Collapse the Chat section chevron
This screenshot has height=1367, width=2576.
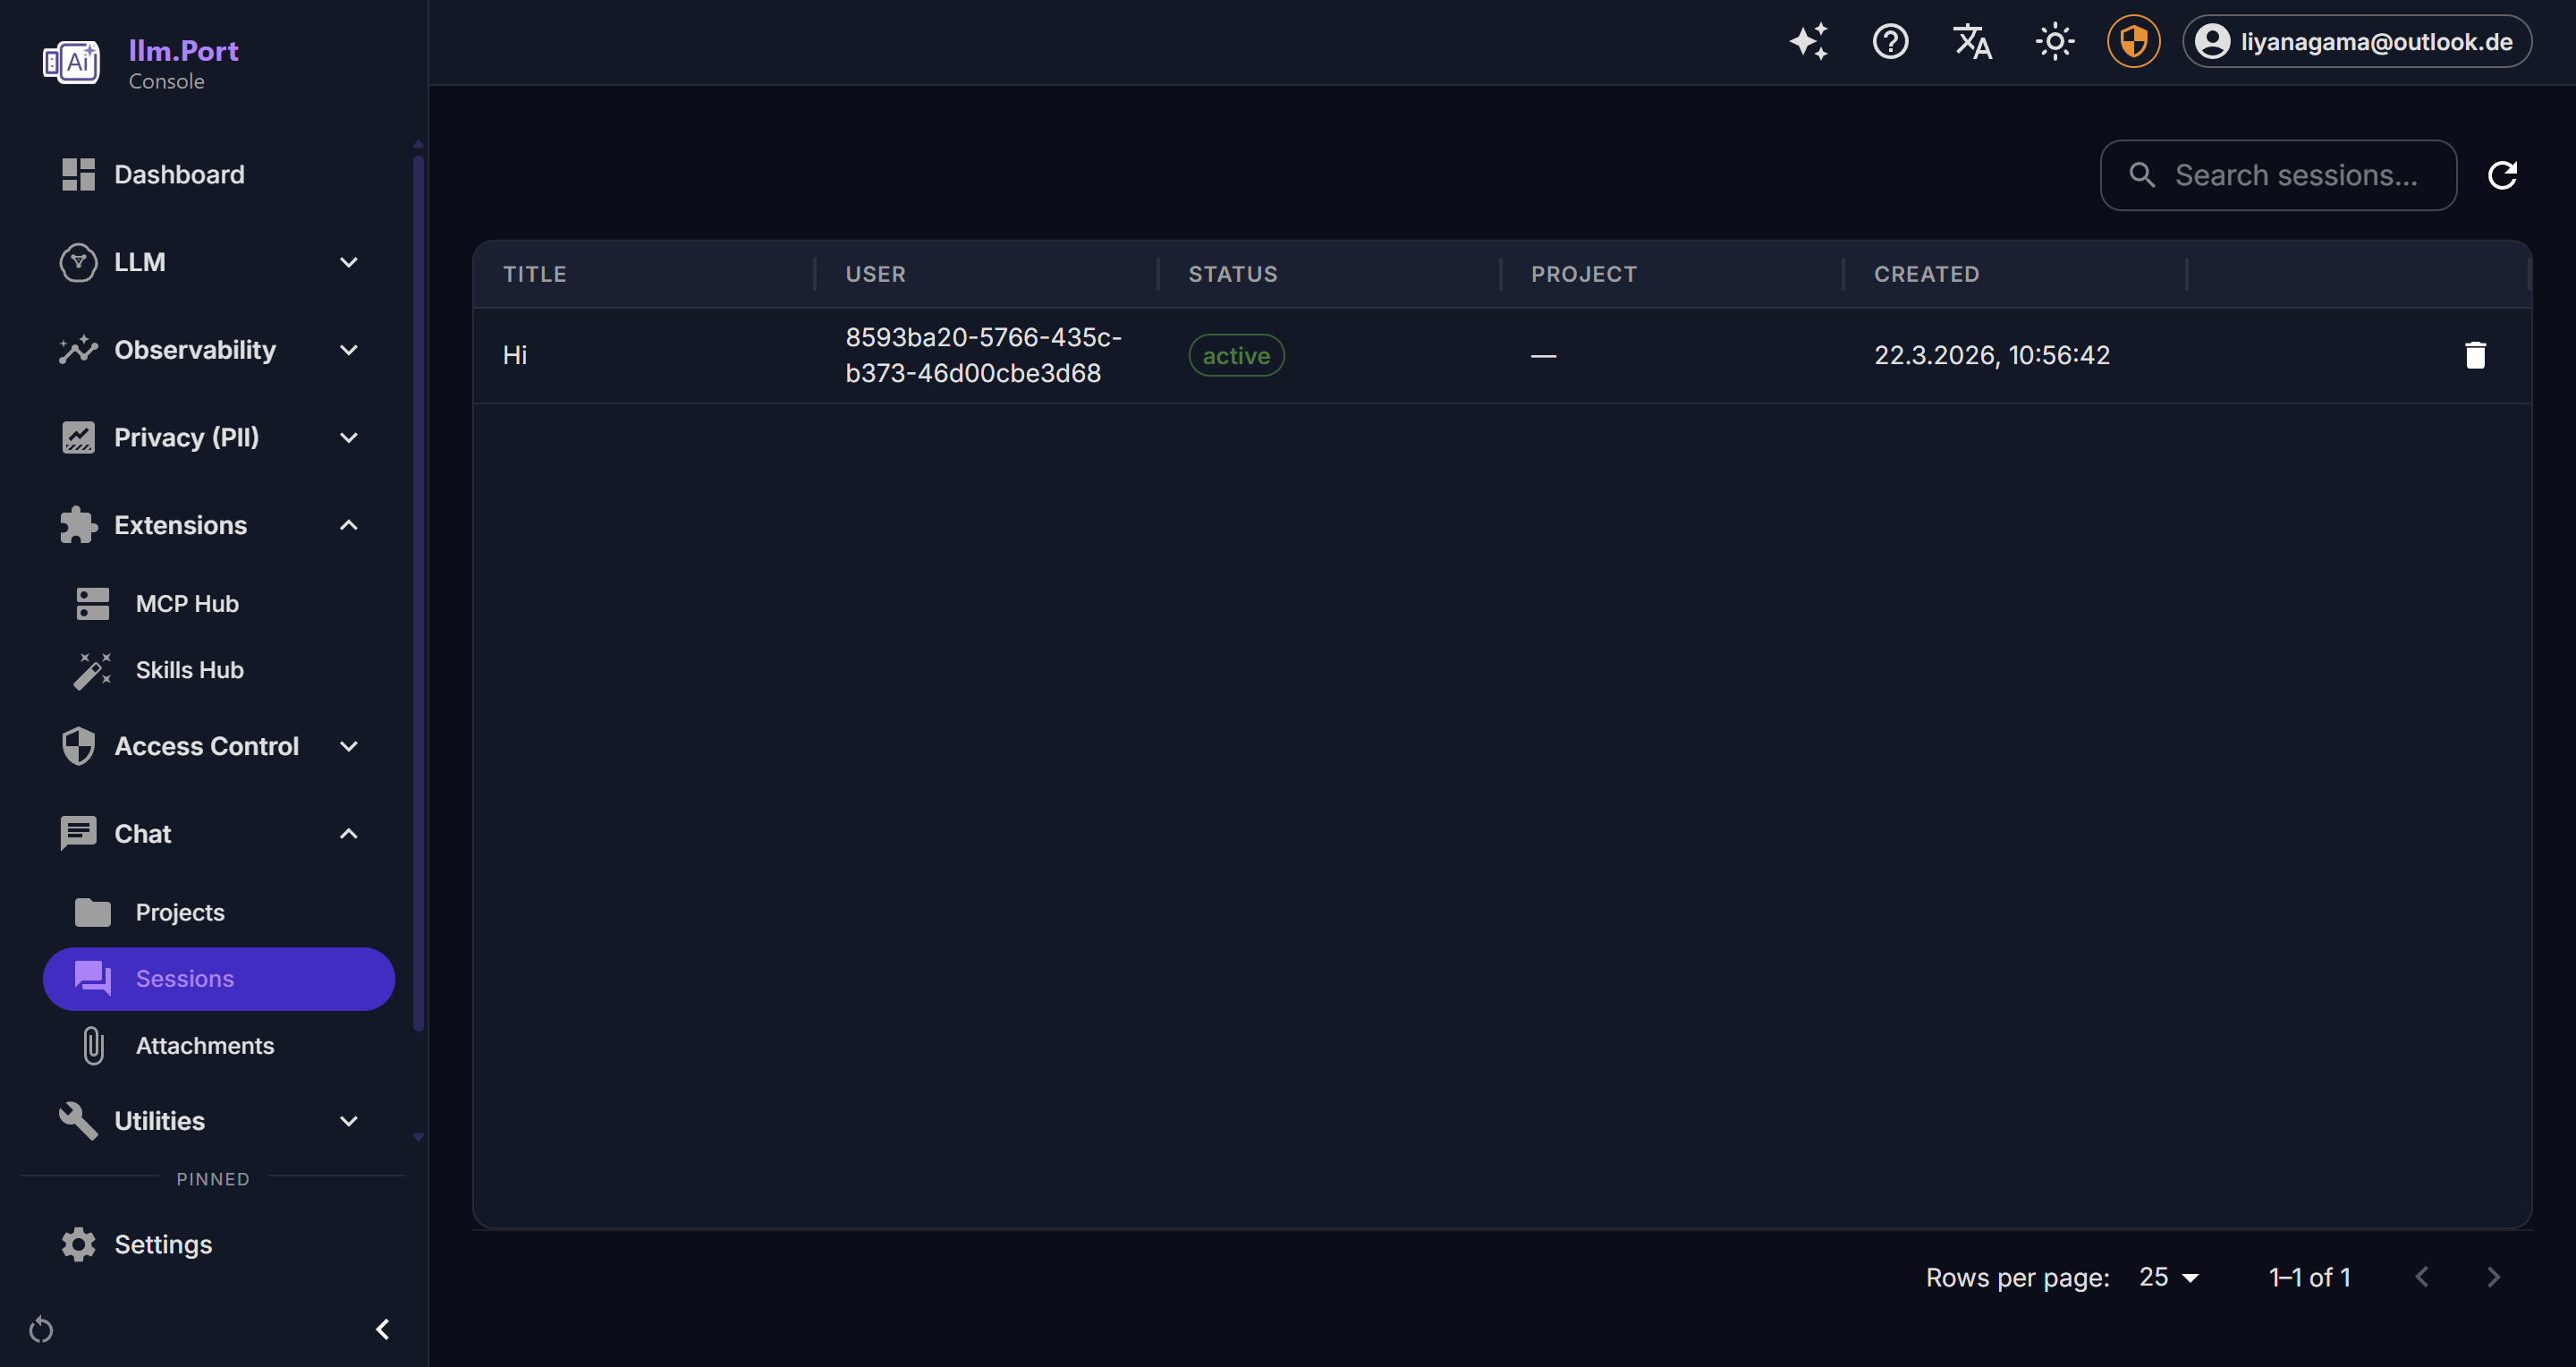[349, 834]
